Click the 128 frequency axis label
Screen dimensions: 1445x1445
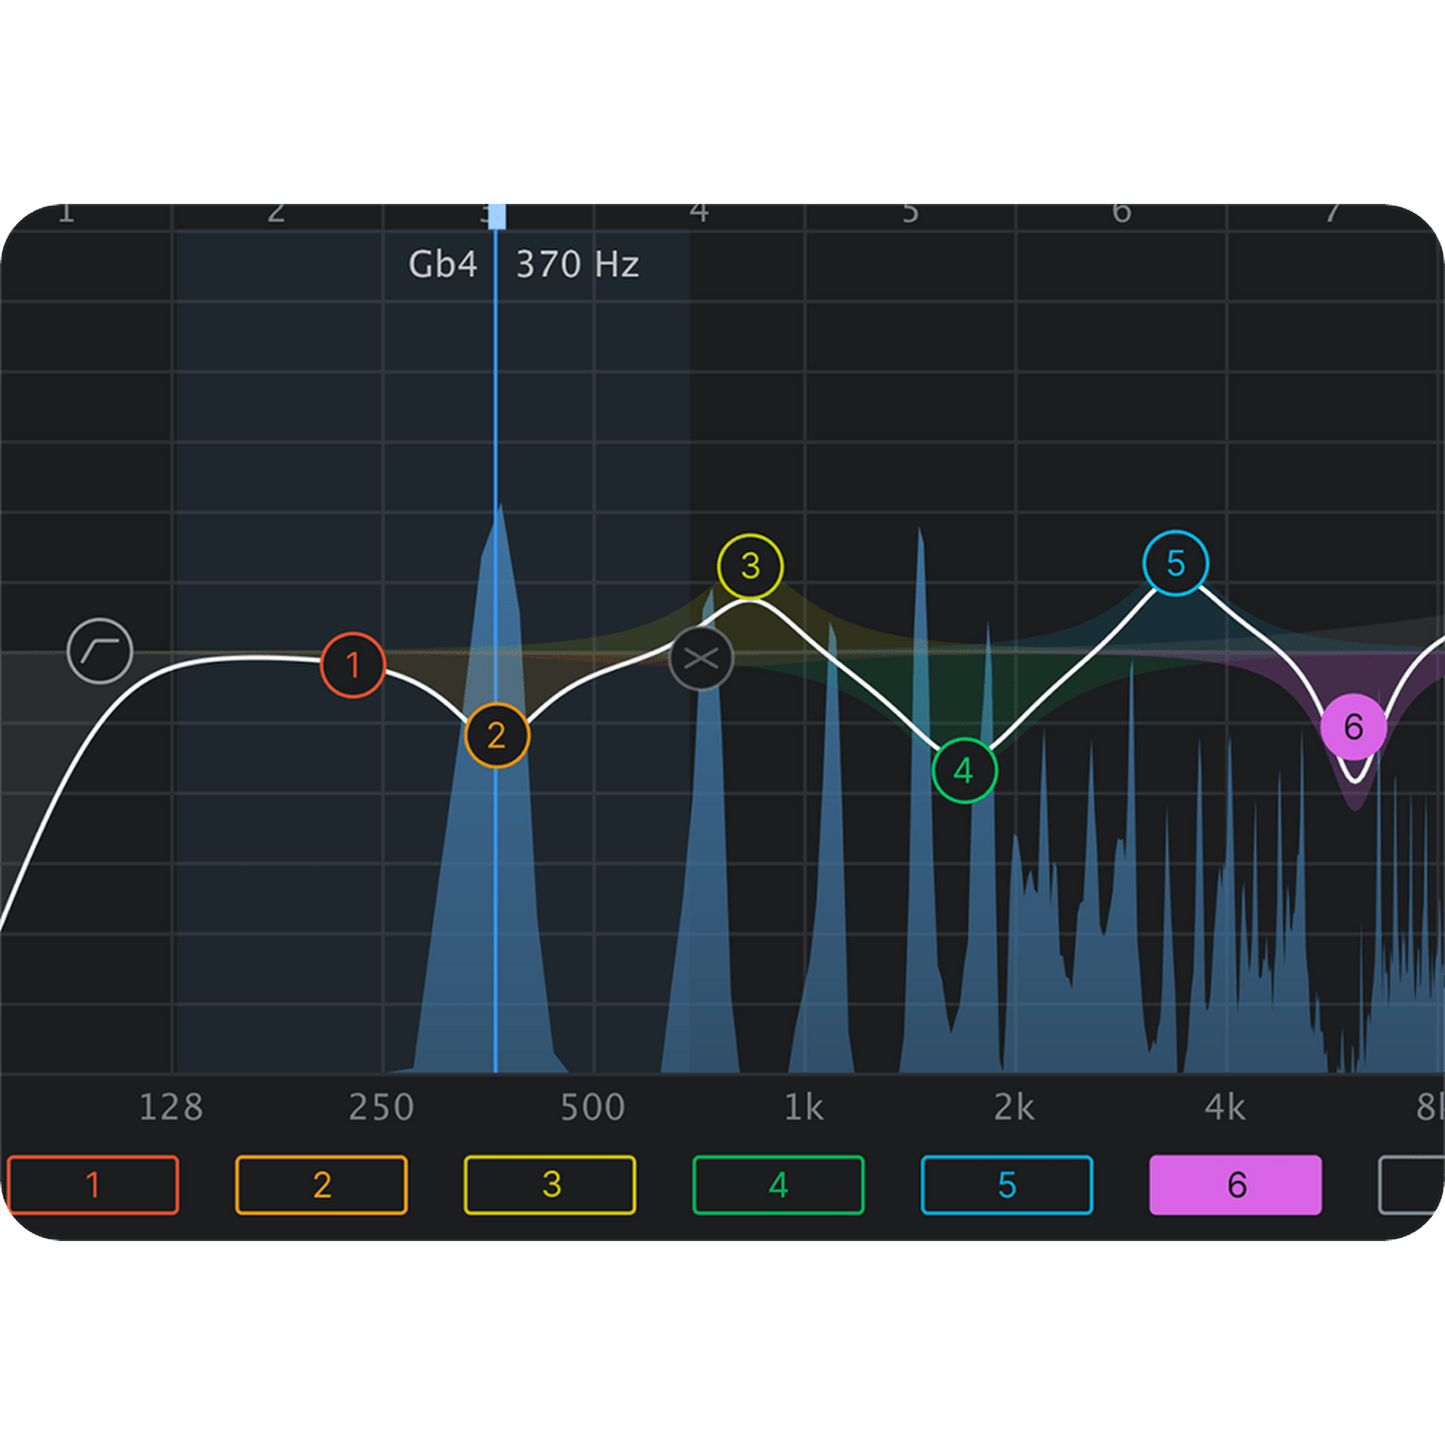(171, 1107)
